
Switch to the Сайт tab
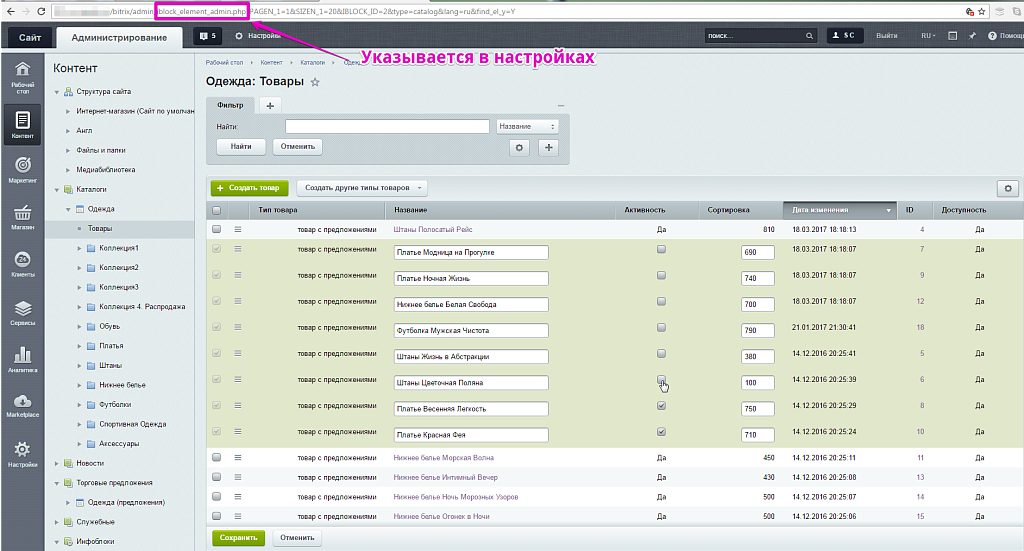pos(30,37)
